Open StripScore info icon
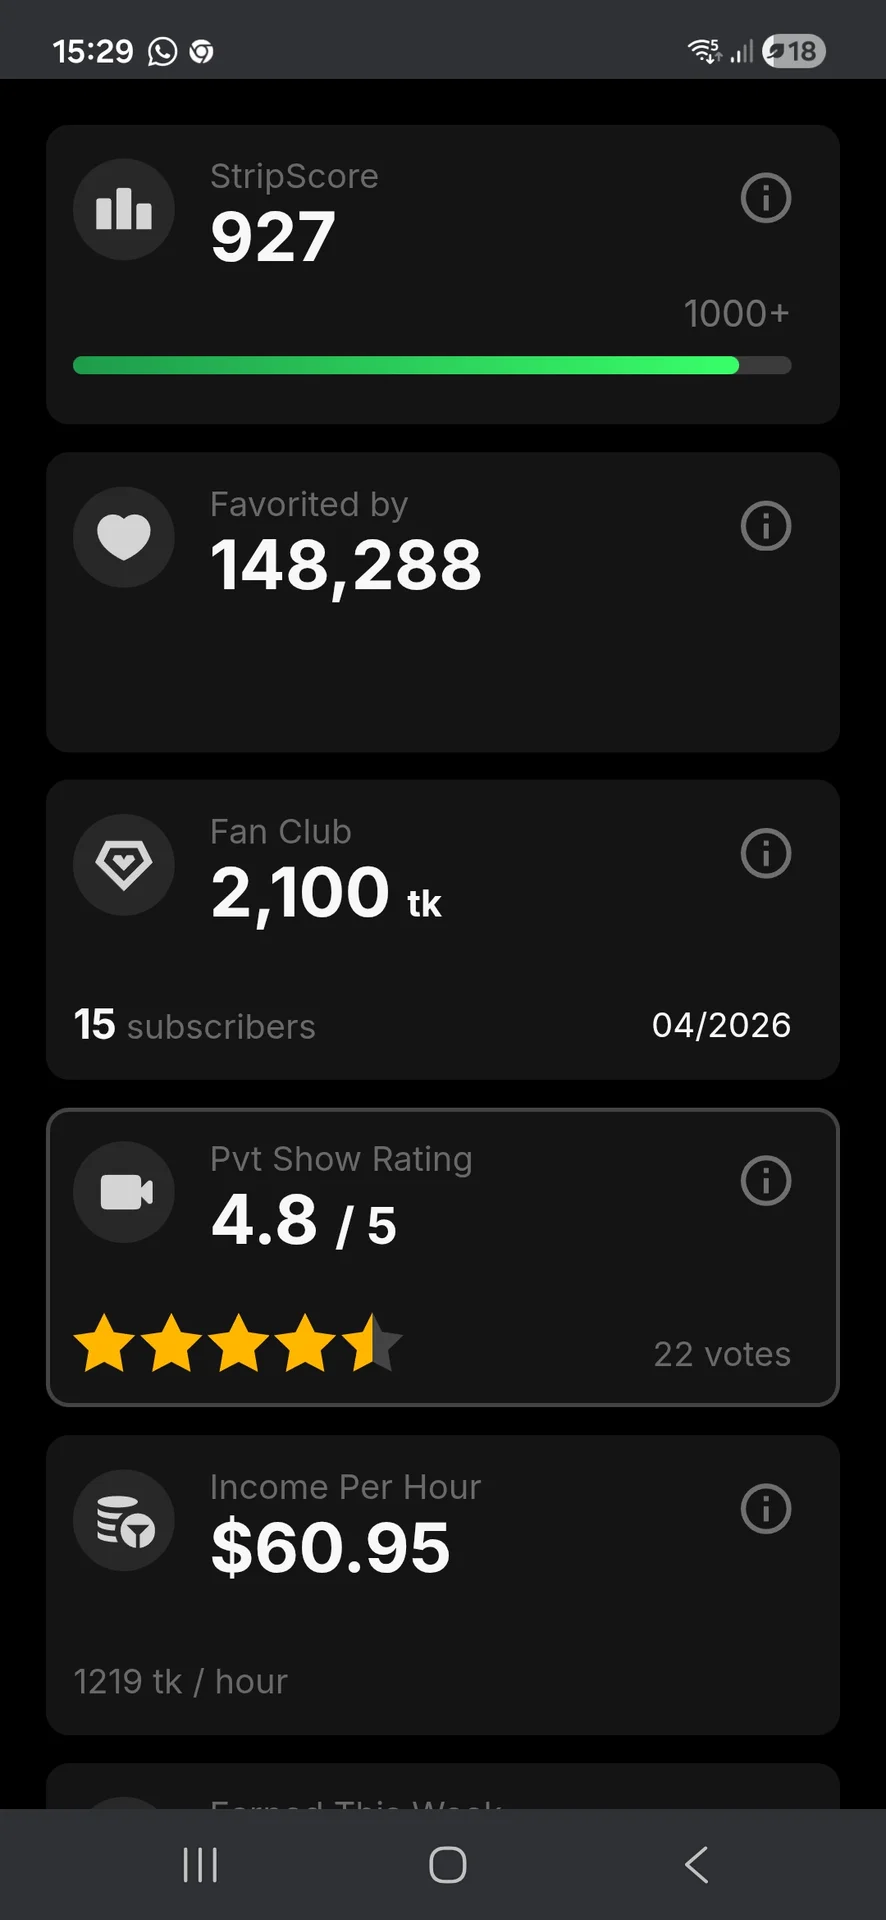The image size is (886, 1920). (766, 198)
